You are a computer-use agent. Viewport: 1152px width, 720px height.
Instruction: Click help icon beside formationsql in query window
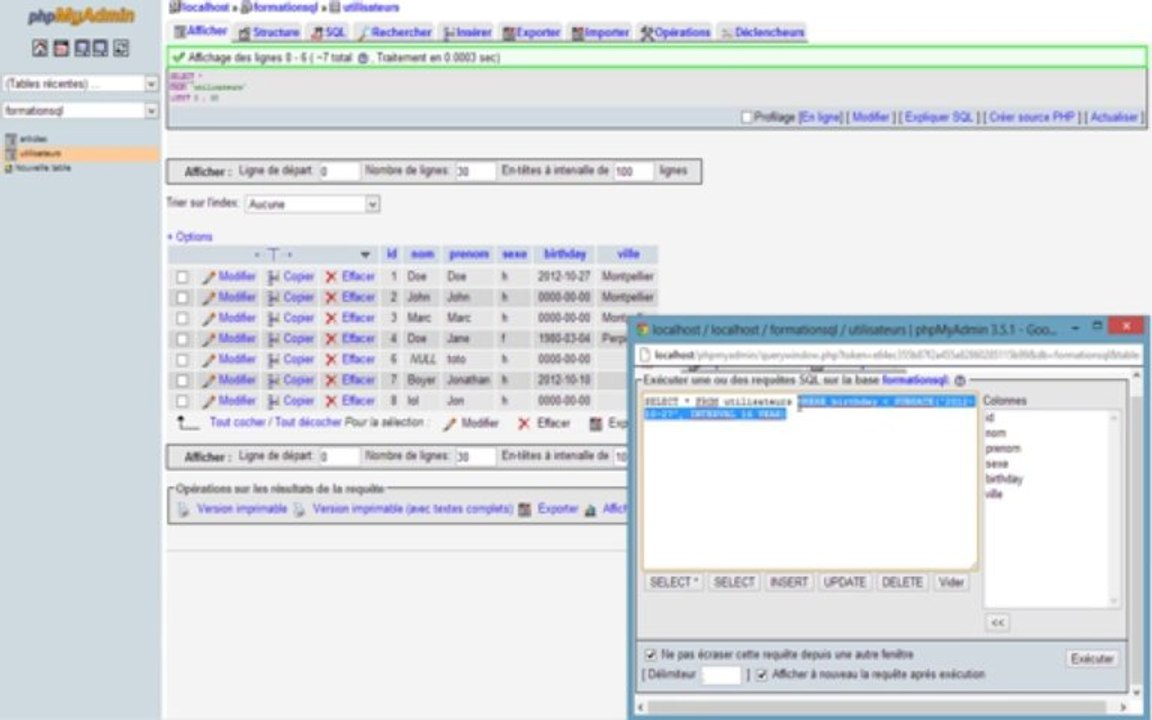click(960, 381)
